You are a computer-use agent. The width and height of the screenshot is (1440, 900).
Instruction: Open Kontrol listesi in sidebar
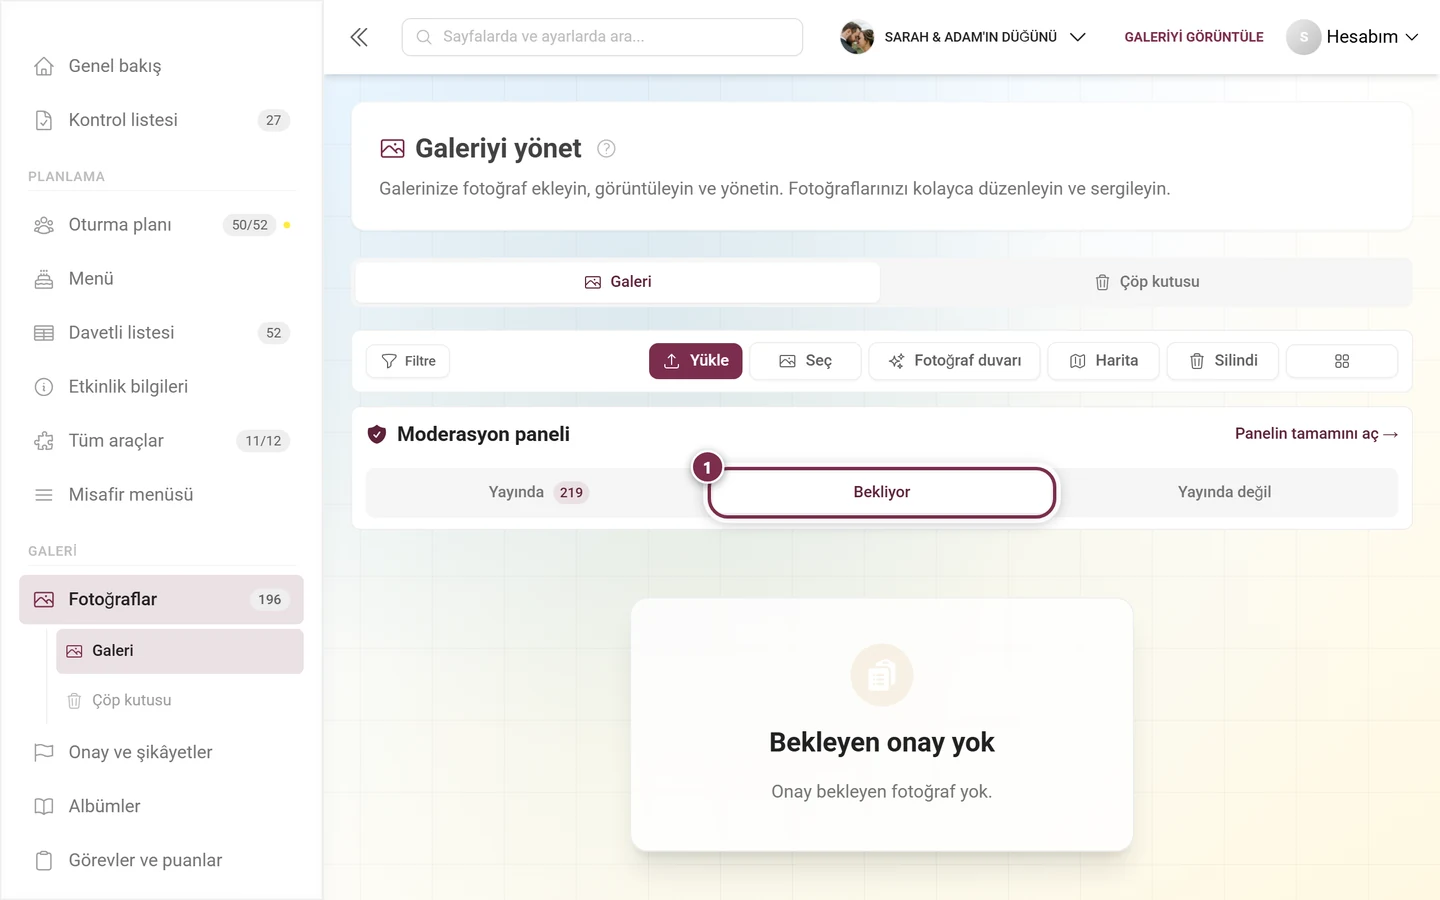pyautogui.click(x=161, y=120)
